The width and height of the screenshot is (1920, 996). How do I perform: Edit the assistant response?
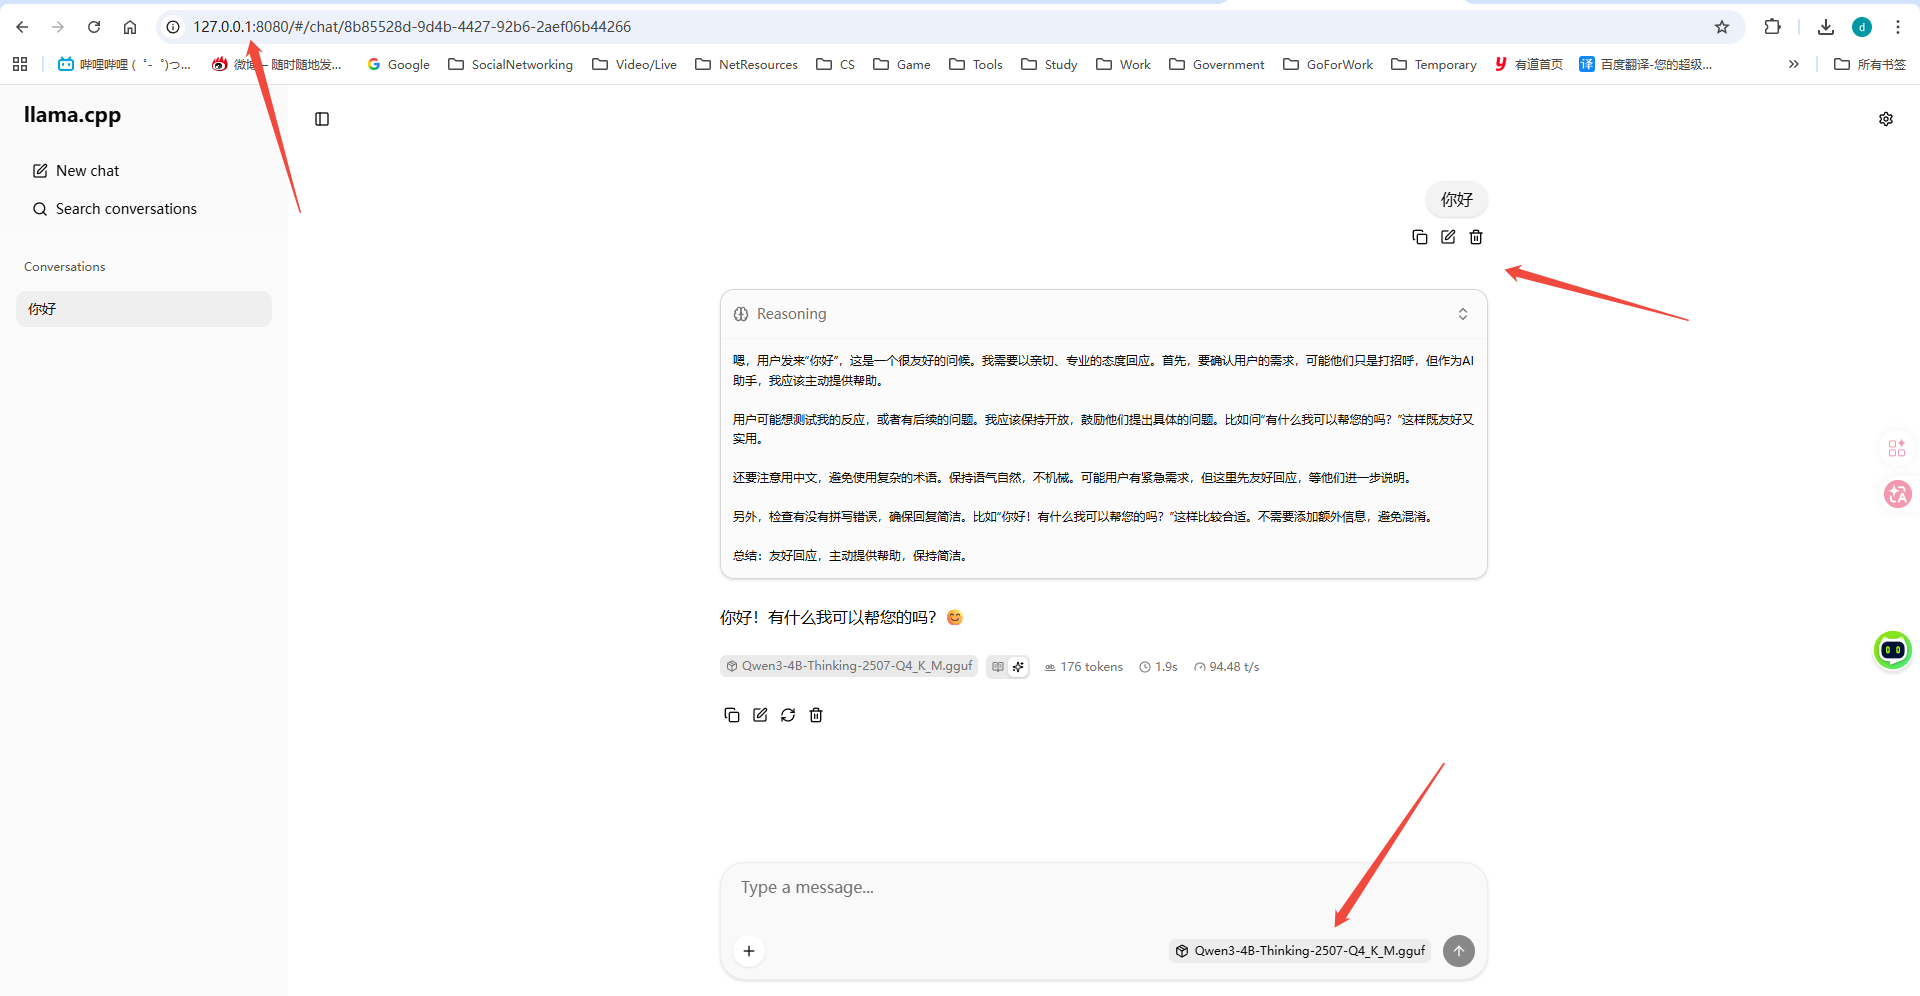click(760, 715)
